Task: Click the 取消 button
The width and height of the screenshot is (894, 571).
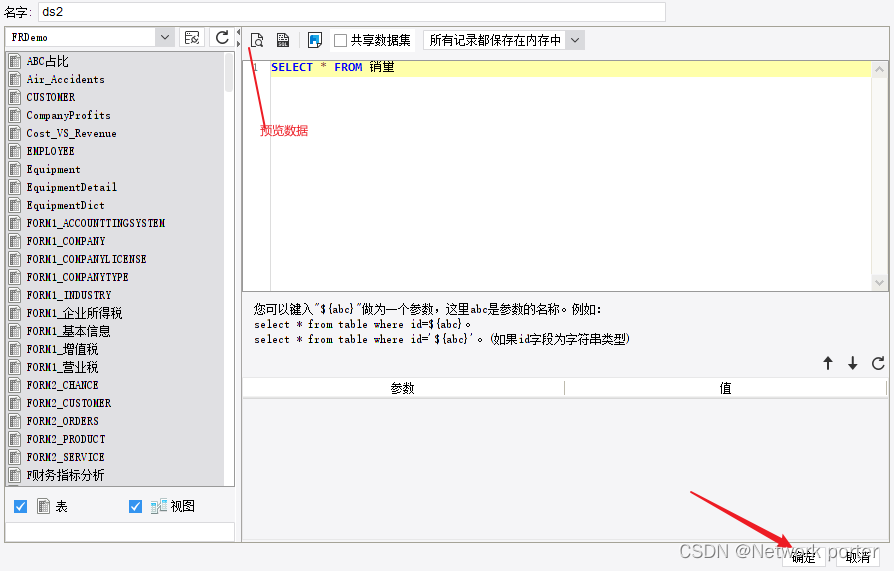Action: [858, 557]
